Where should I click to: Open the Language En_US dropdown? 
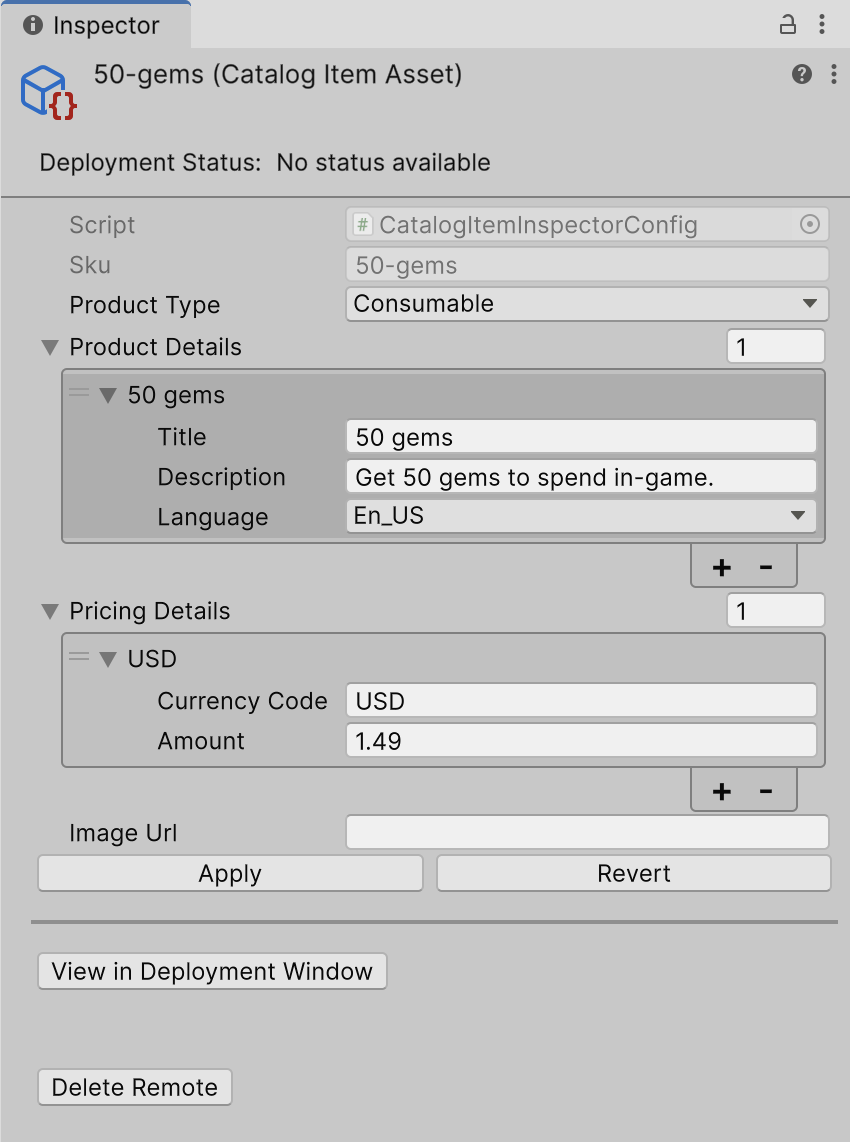tap(581, 516)
